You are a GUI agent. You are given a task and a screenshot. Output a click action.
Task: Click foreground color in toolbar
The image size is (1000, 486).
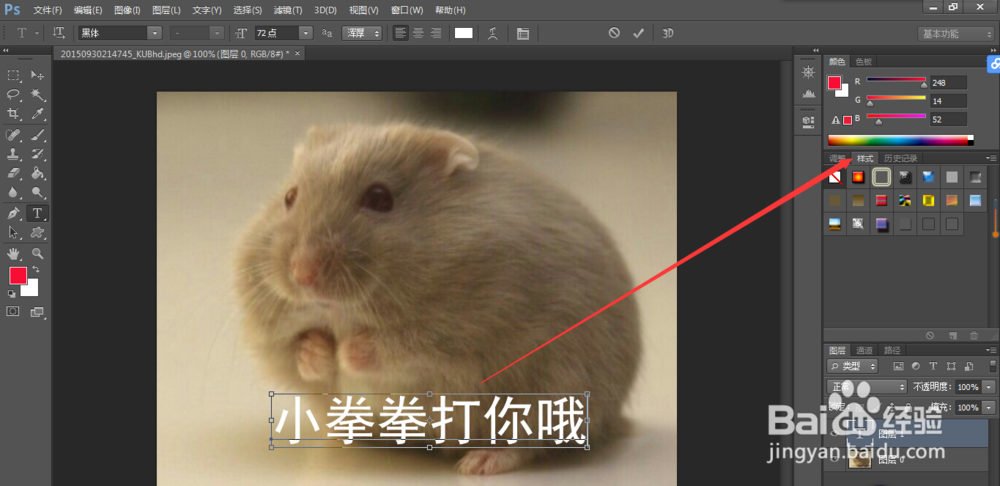tap(18, 276)
